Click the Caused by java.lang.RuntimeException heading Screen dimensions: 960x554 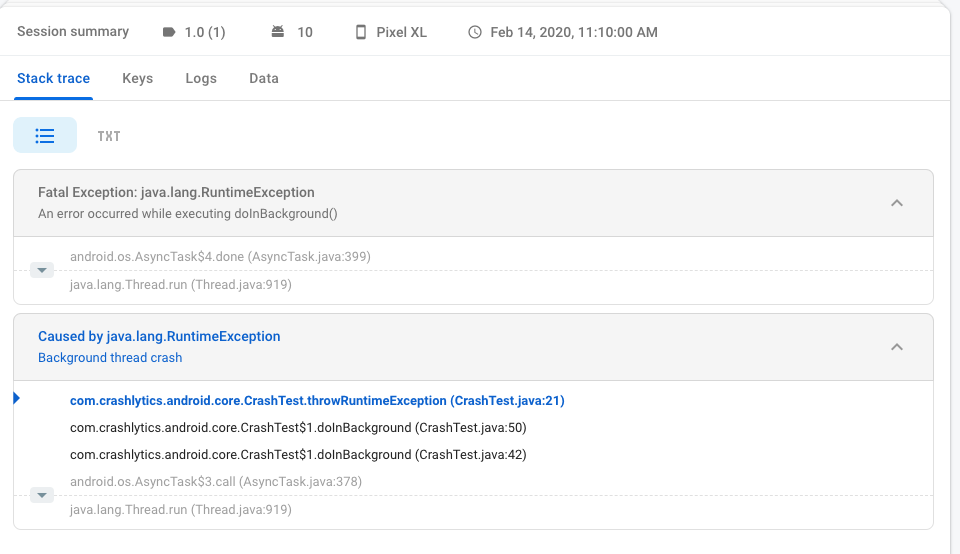pyautogui.click(x=159, y=337)
